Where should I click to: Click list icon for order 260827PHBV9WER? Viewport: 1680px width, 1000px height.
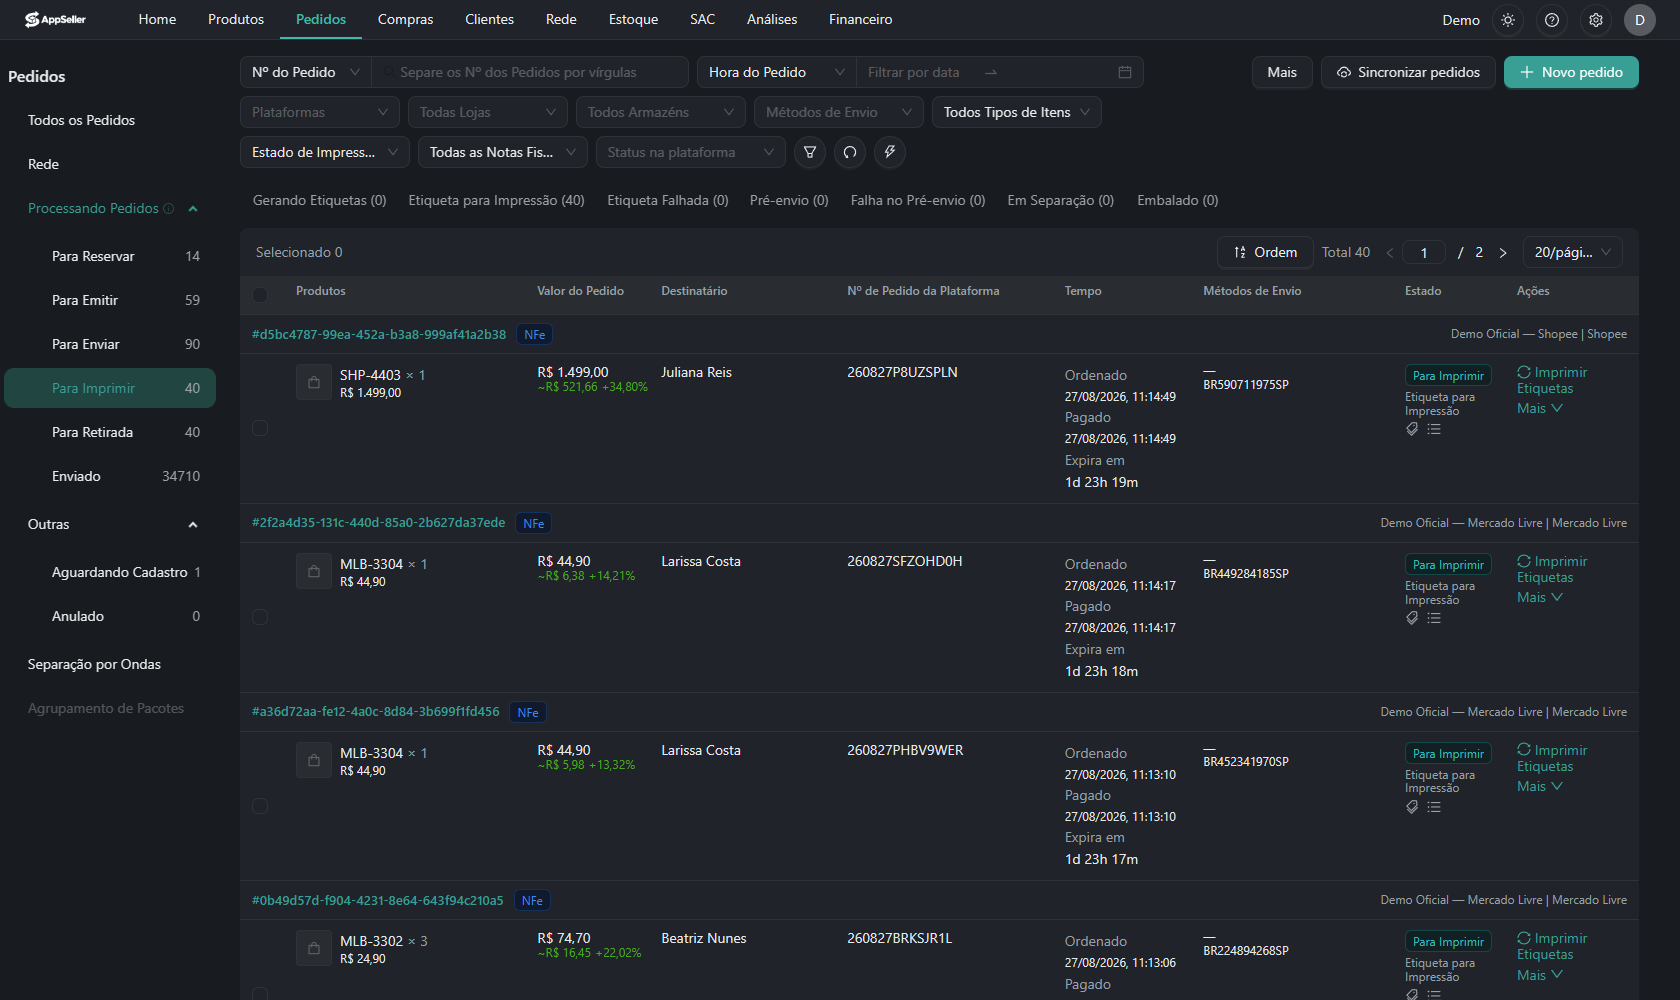coord(1434,807)
